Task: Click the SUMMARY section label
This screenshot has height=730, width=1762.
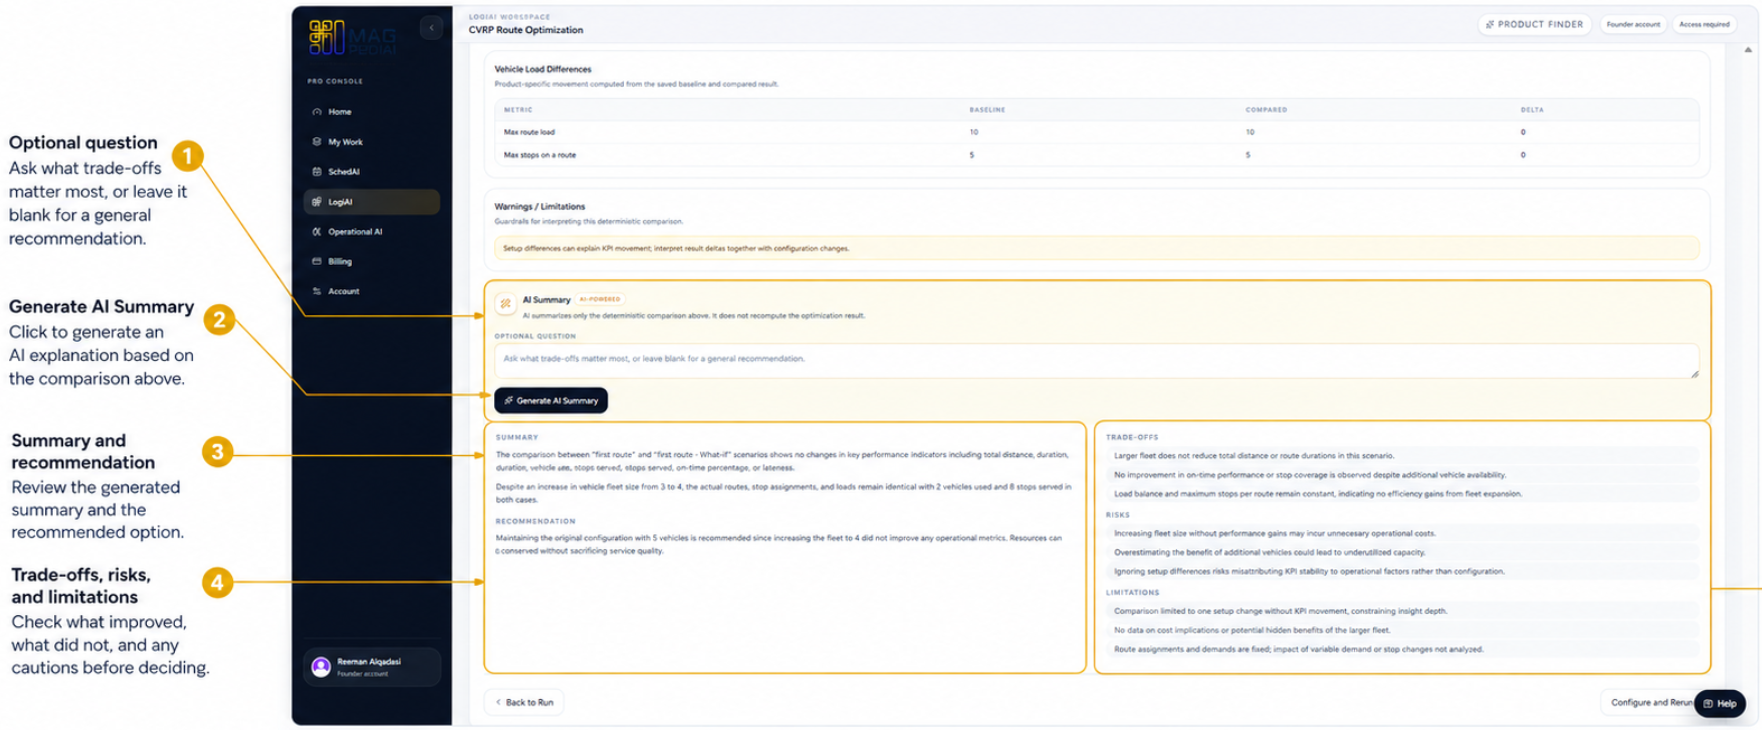Action: tap(517, 437)
